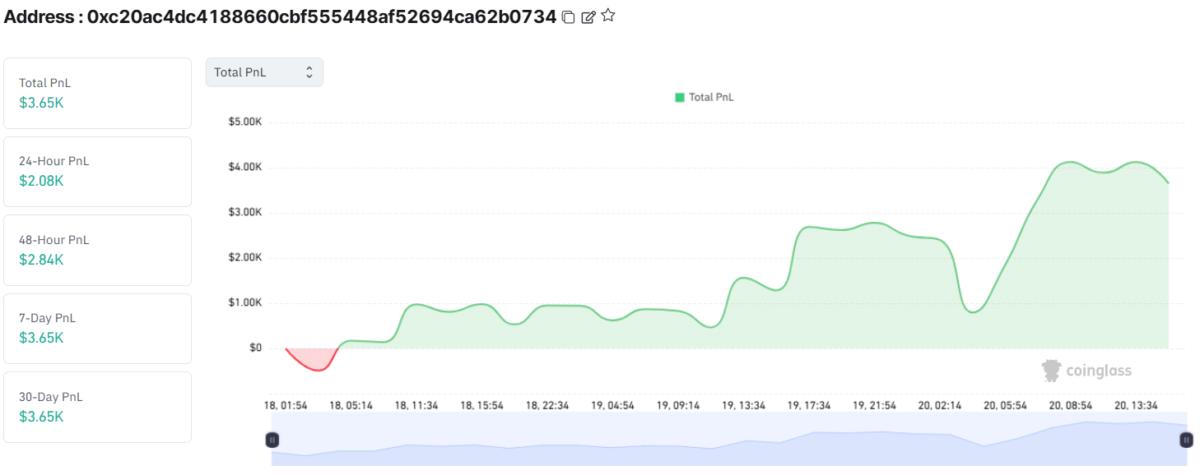
Task: Click the 18, 22:34 time label
Action: (548, 405)
